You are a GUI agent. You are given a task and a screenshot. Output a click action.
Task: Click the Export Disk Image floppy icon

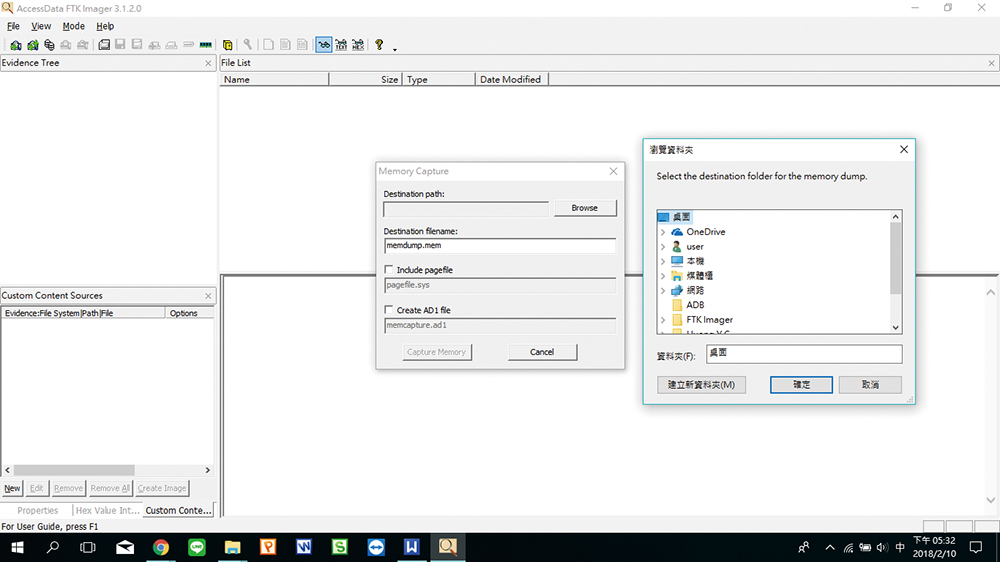(x=120, y=45)
